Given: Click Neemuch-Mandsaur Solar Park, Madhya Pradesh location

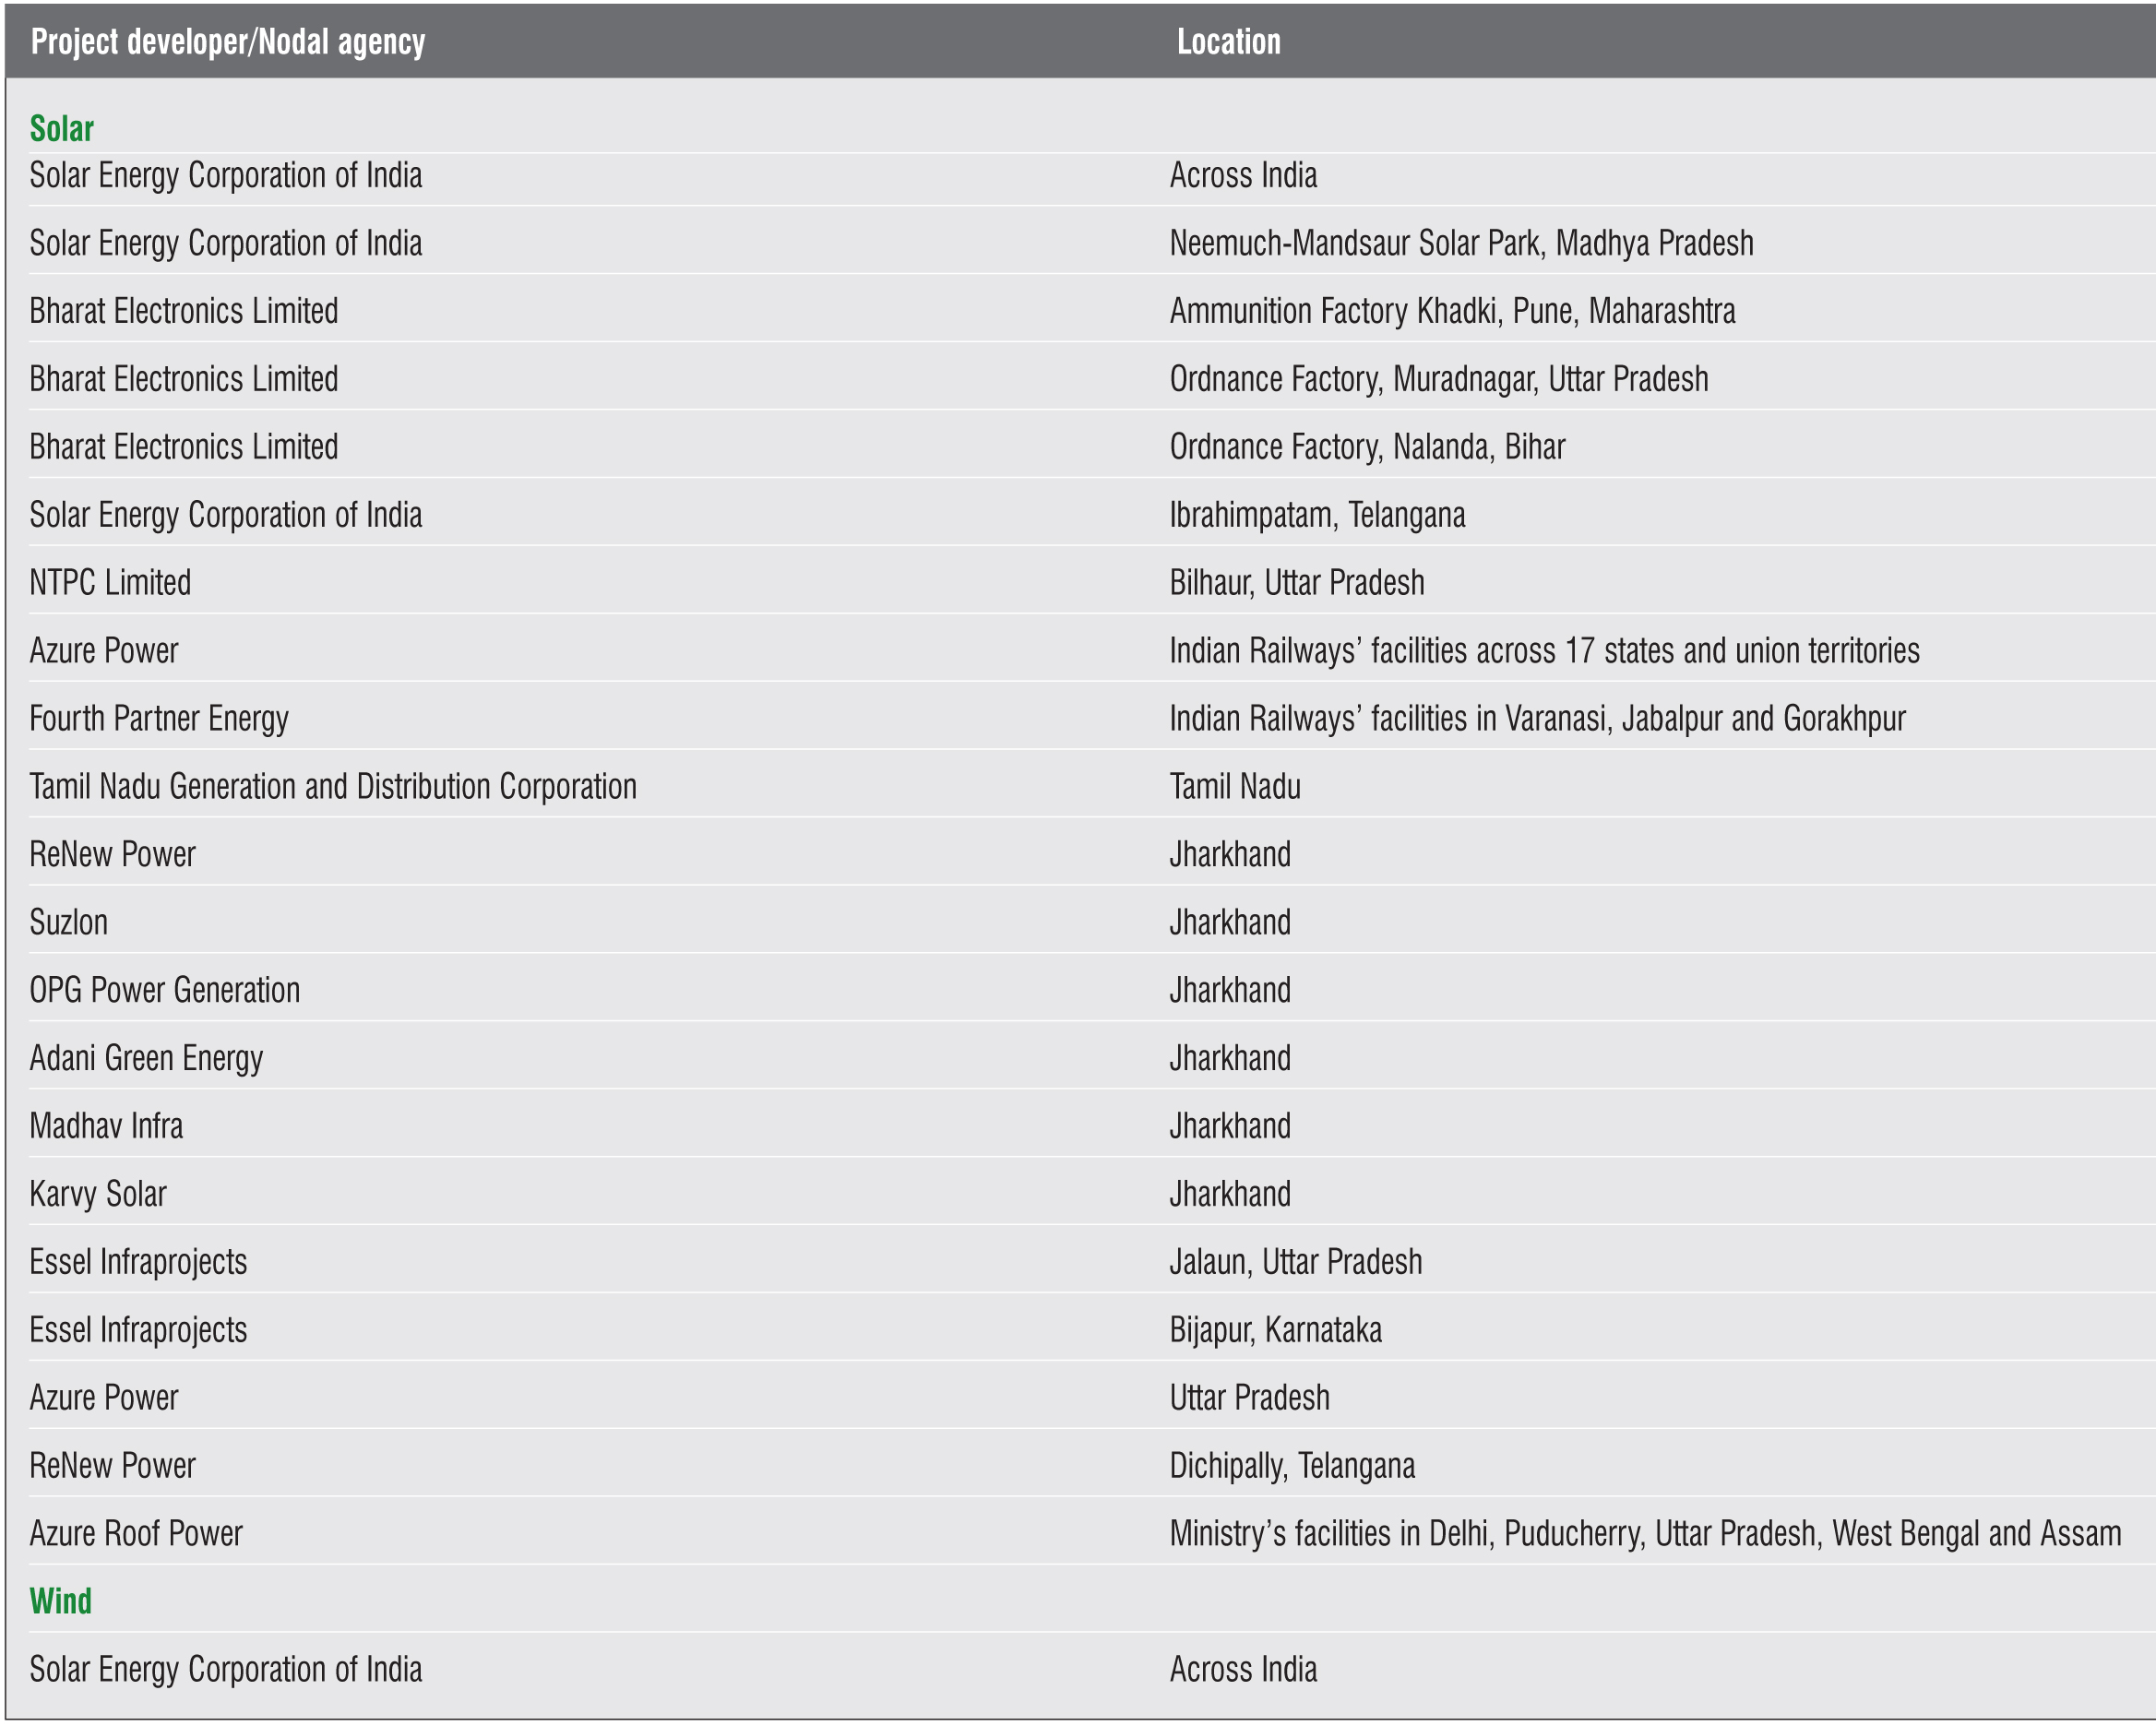Looking at the screenshot, I should 1461,243.
